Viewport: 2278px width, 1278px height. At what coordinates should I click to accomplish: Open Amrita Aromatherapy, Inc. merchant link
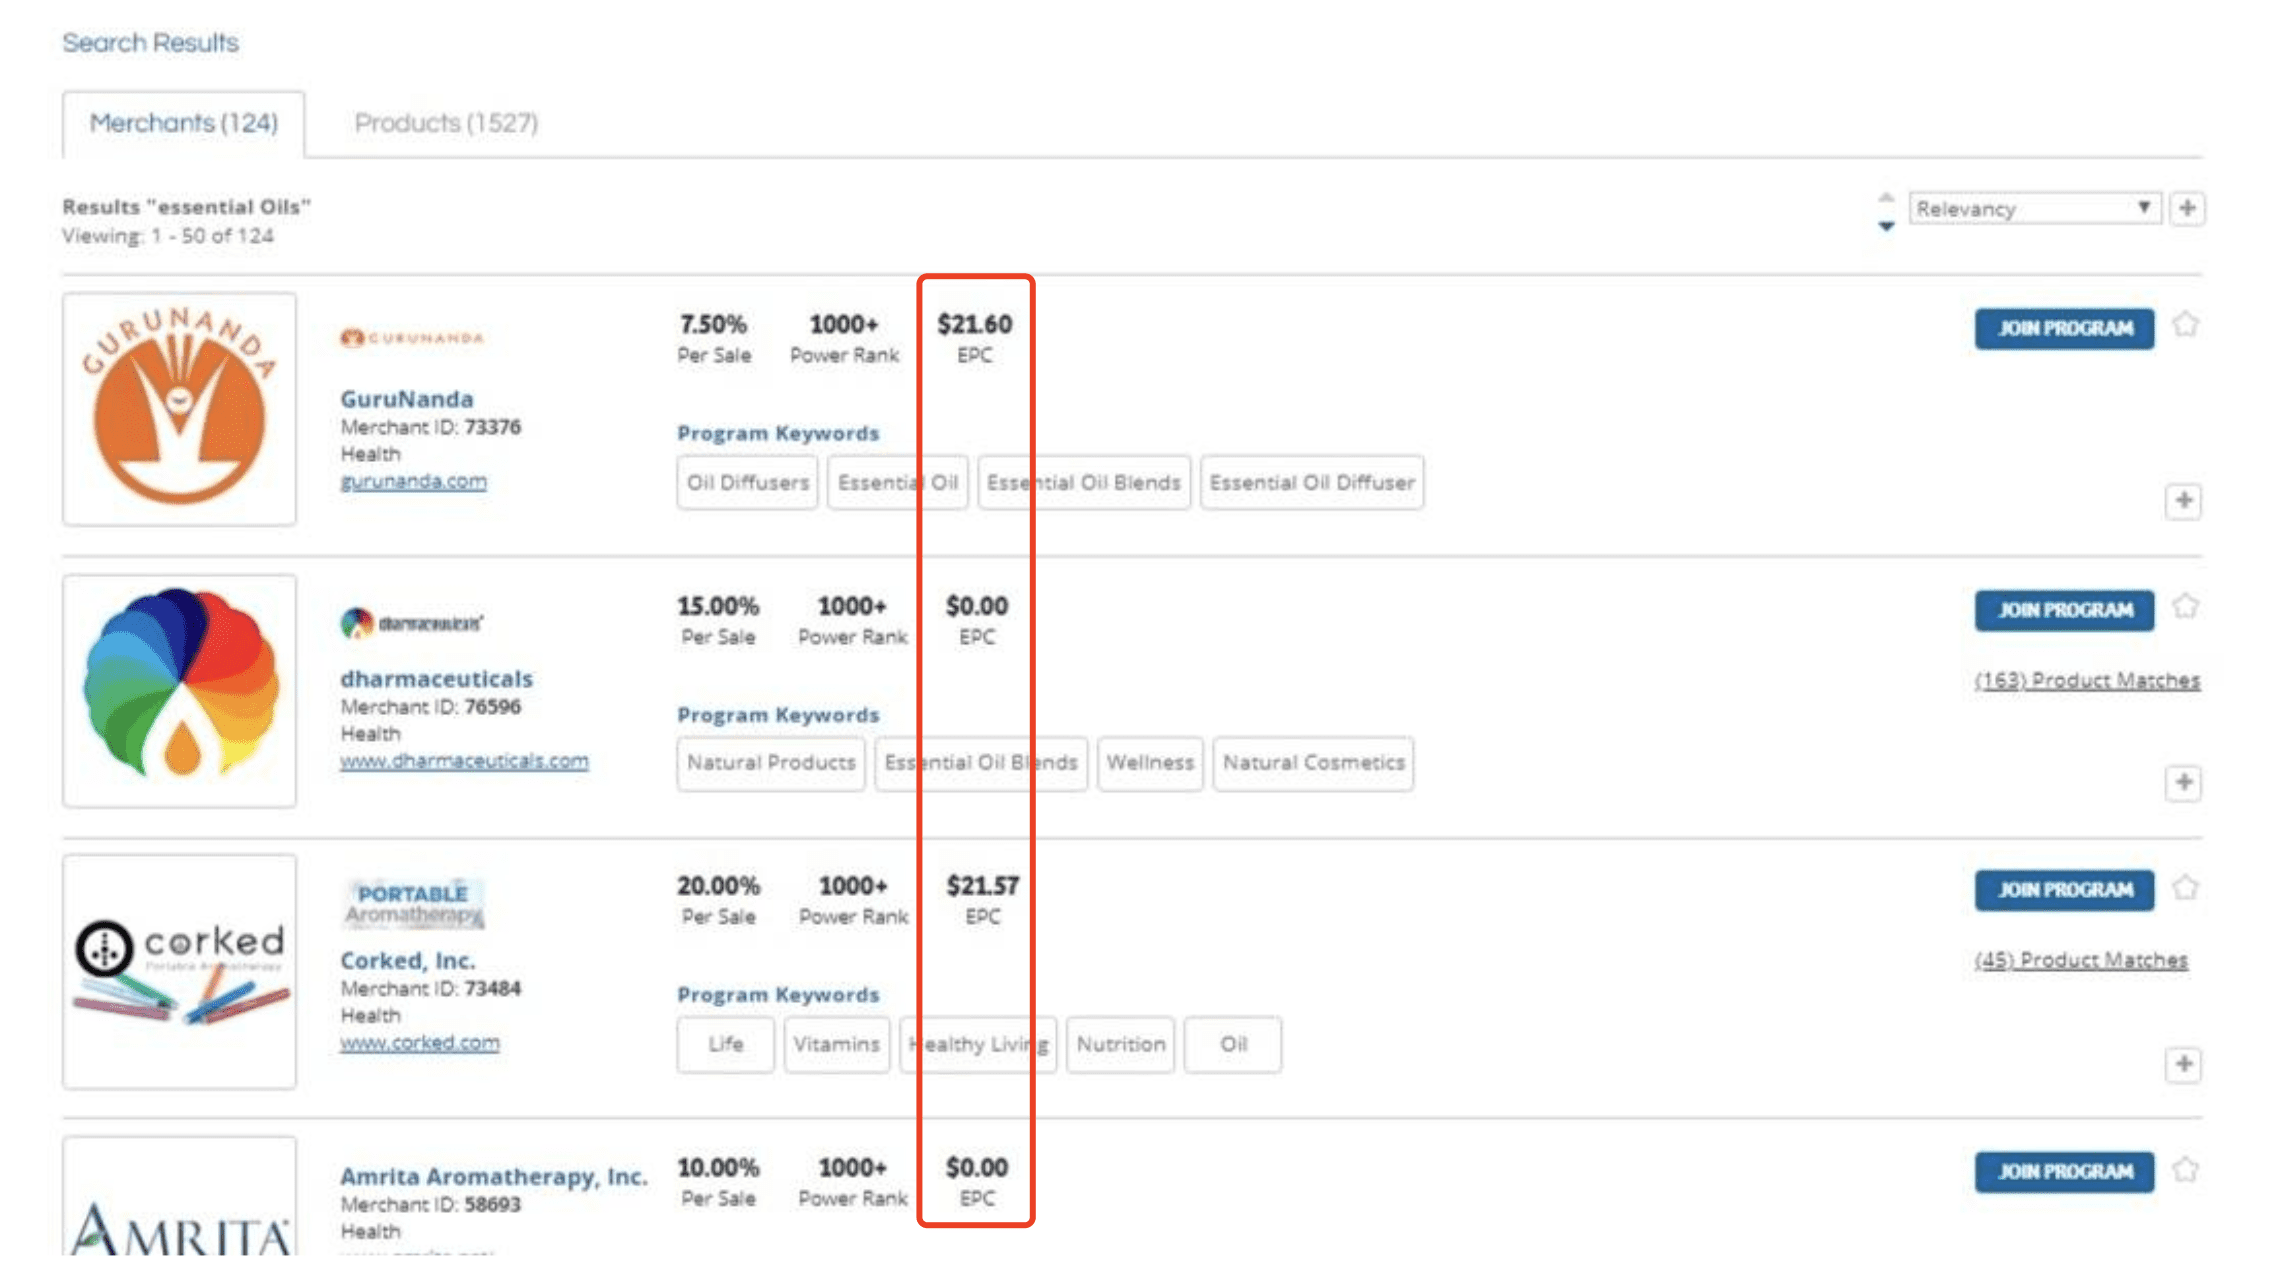[494, 1177]
